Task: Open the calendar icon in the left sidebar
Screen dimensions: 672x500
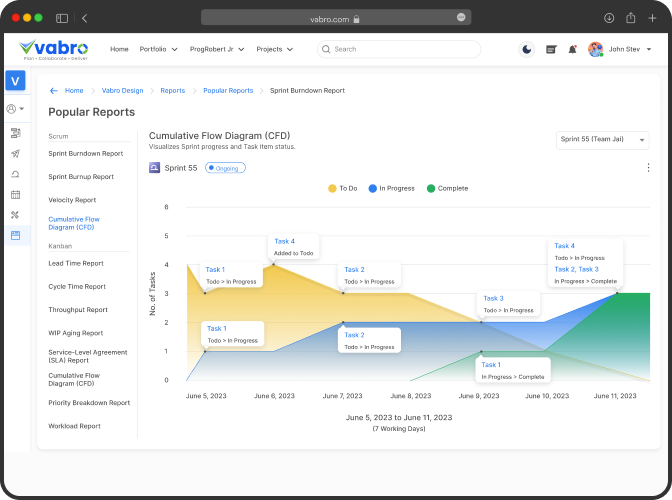Action: click(x=15, y=194)
